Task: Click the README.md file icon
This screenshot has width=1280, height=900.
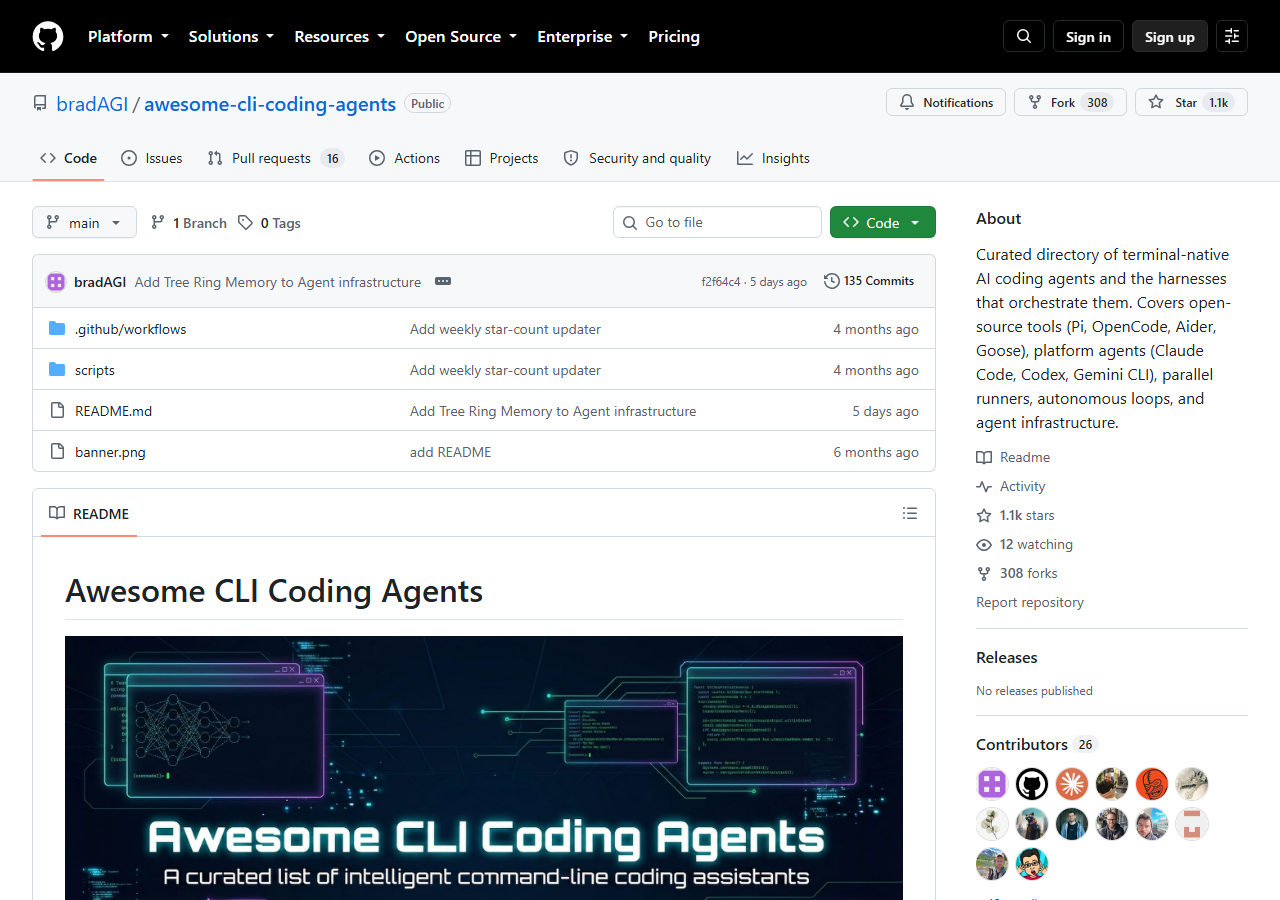Action: coord(57,411)
